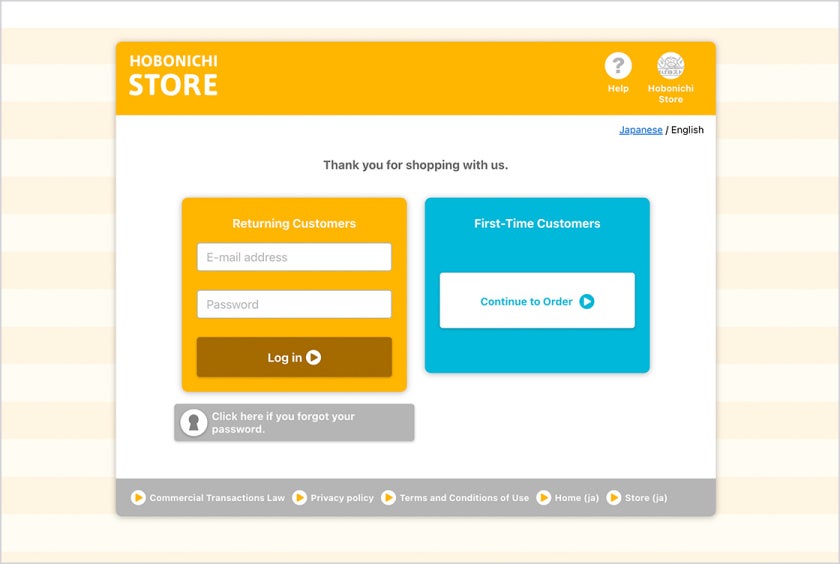Image resolution: width=840 pixels, height=564 pixels.
Task: Switch language to Japanese
Action: 640,130
